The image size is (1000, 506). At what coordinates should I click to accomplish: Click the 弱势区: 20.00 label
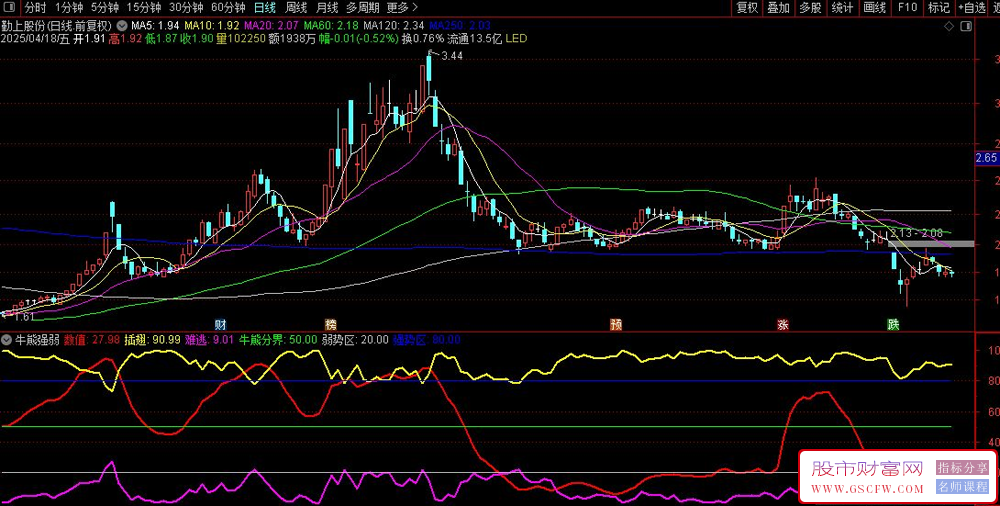(x=355, y=339)
